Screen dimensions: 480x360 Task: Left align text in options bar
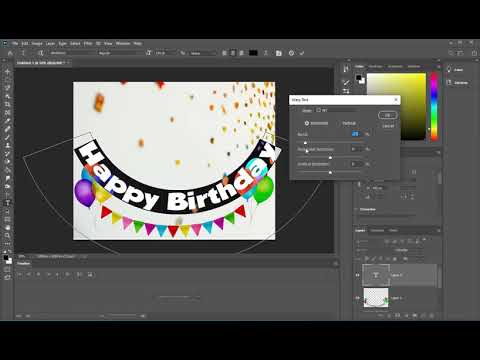point(225,53)
